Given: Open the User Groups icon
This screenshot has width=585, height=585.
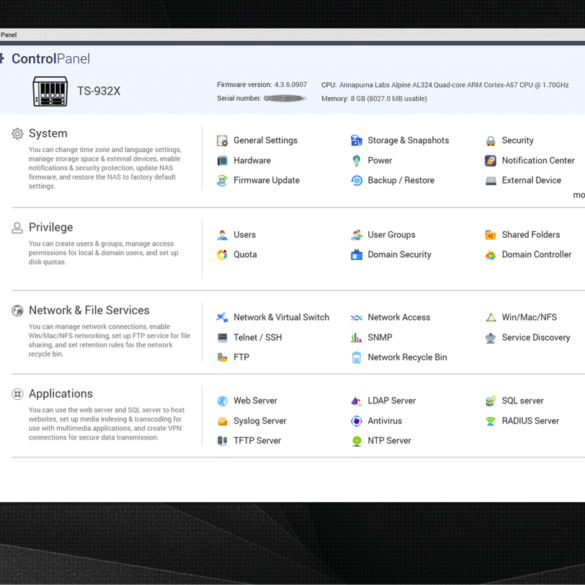Looking at the screenshot, I should tap(357, 235).
